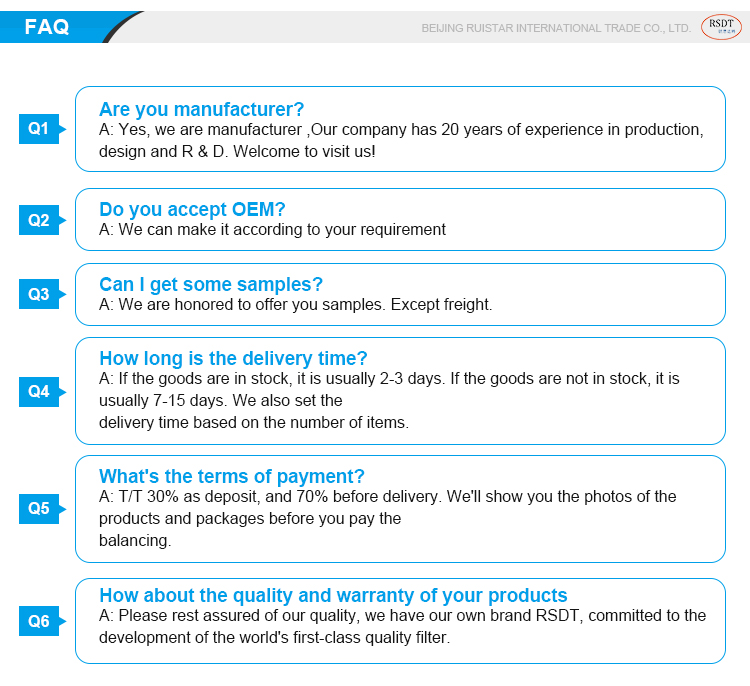Open the 'Do you accept OEM?' question
Viewport: 750px width, 686px height.
pyautogui.click(x=192, y=209)
